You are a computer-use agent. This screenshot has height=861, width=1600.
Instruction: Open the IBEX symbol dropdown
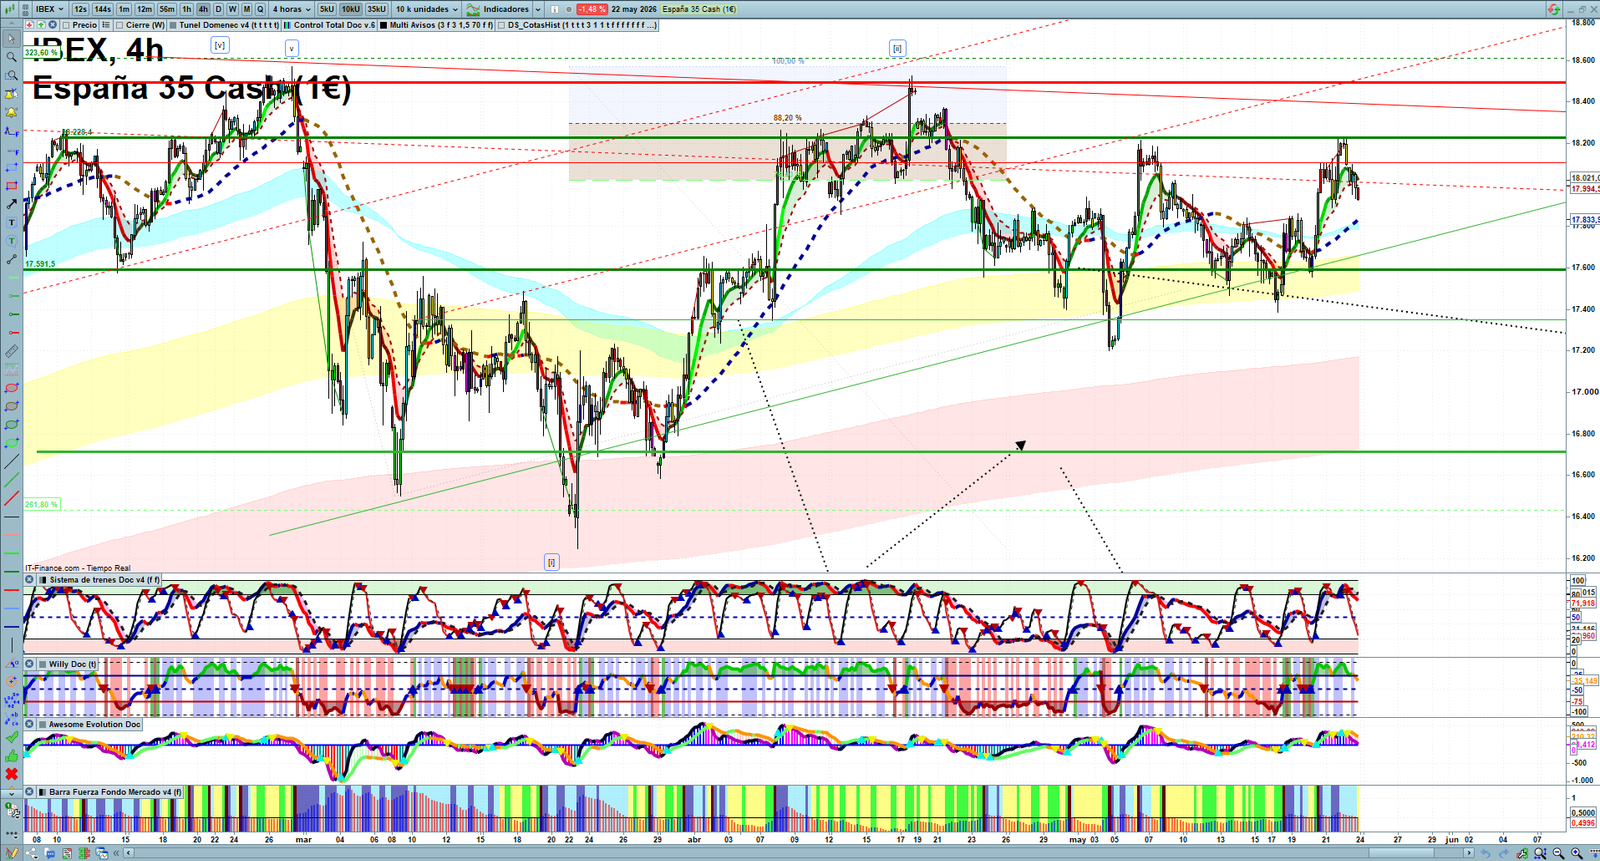point(48,9)
